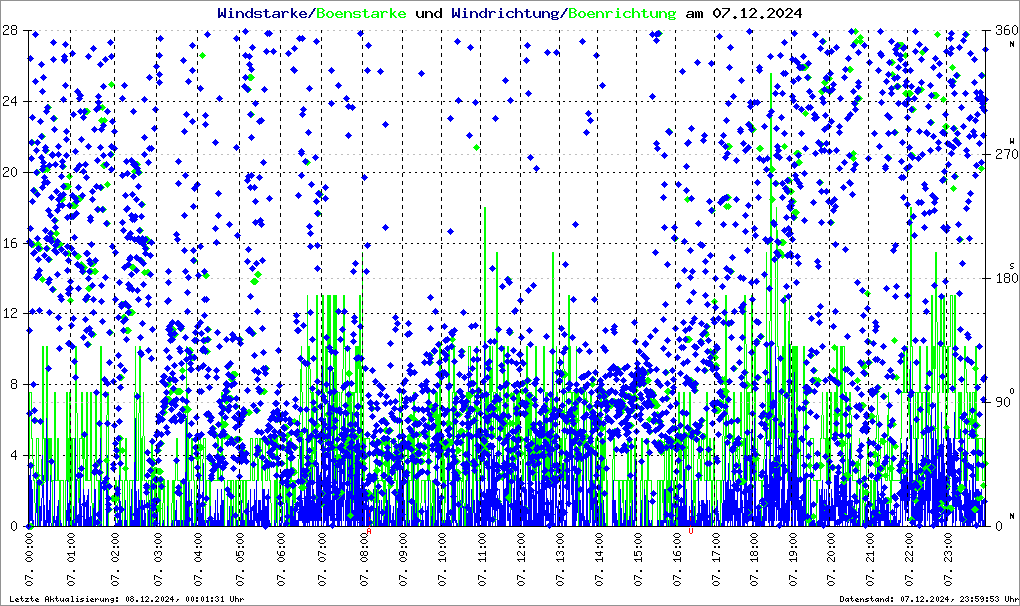
Task: Click time label '07. 09:00'
Action: click(403, 559)
